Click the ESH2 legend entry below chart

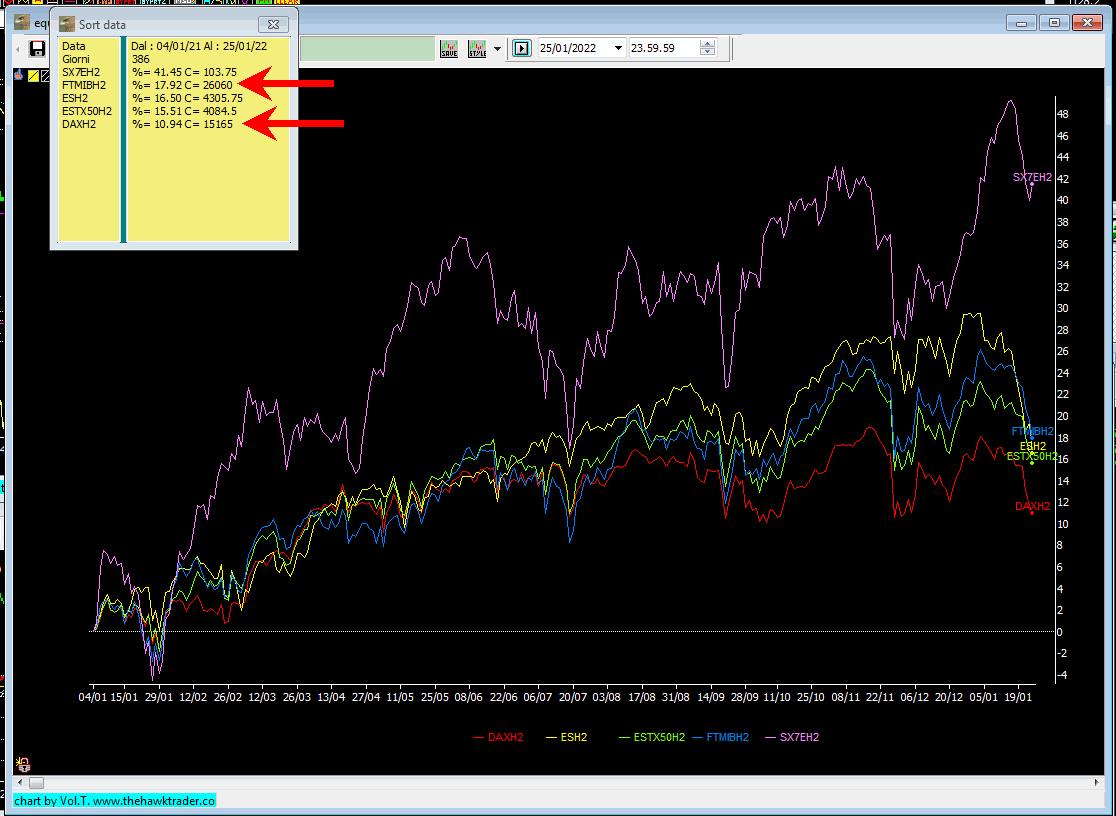point(567,737)
